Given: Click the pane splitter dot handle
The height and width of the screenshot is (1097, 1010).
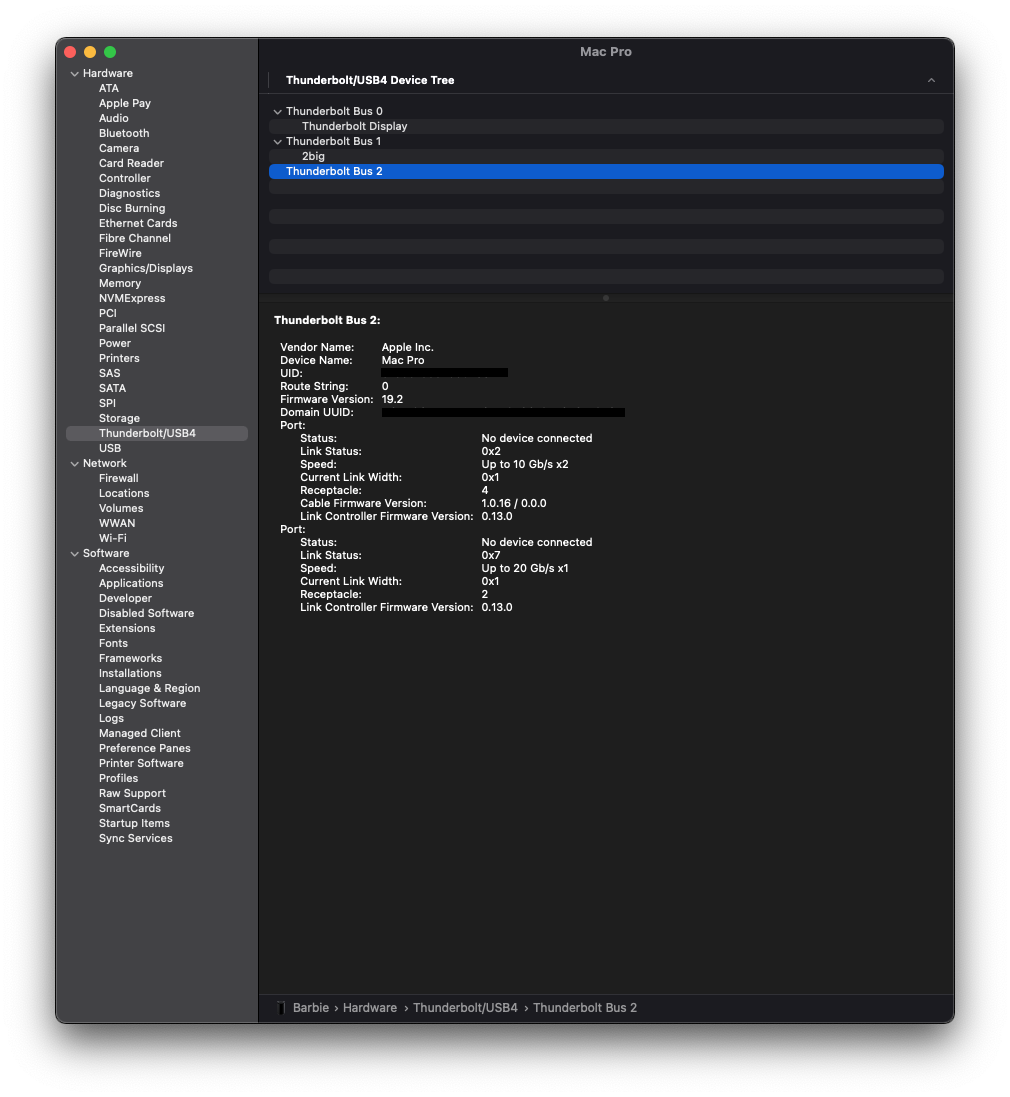Looking at the screenshot, I should (606, 298).
